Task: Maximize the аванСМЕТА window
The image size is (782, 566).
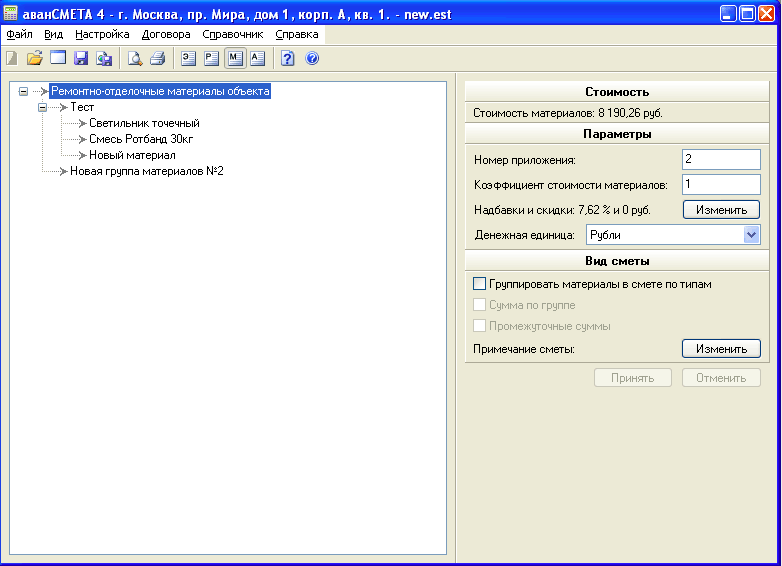Action: pyautogui.click(x=747, y=13)
